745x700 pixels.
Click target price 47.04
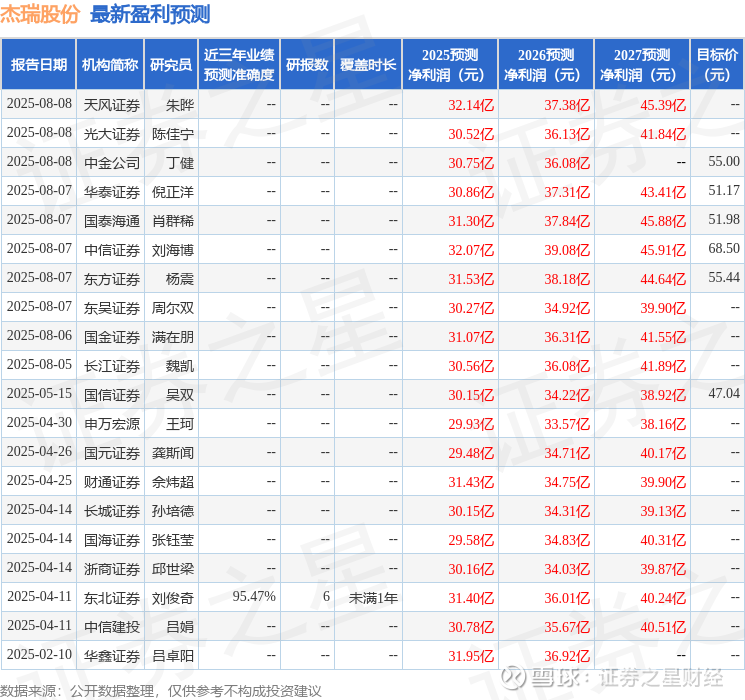pyautogui.click(x=724, y=393)
